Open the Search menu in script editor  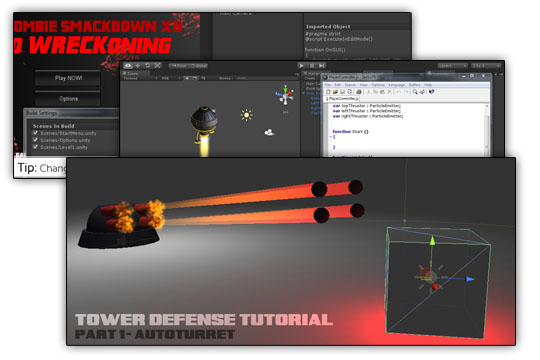click(x=350, y=85)
